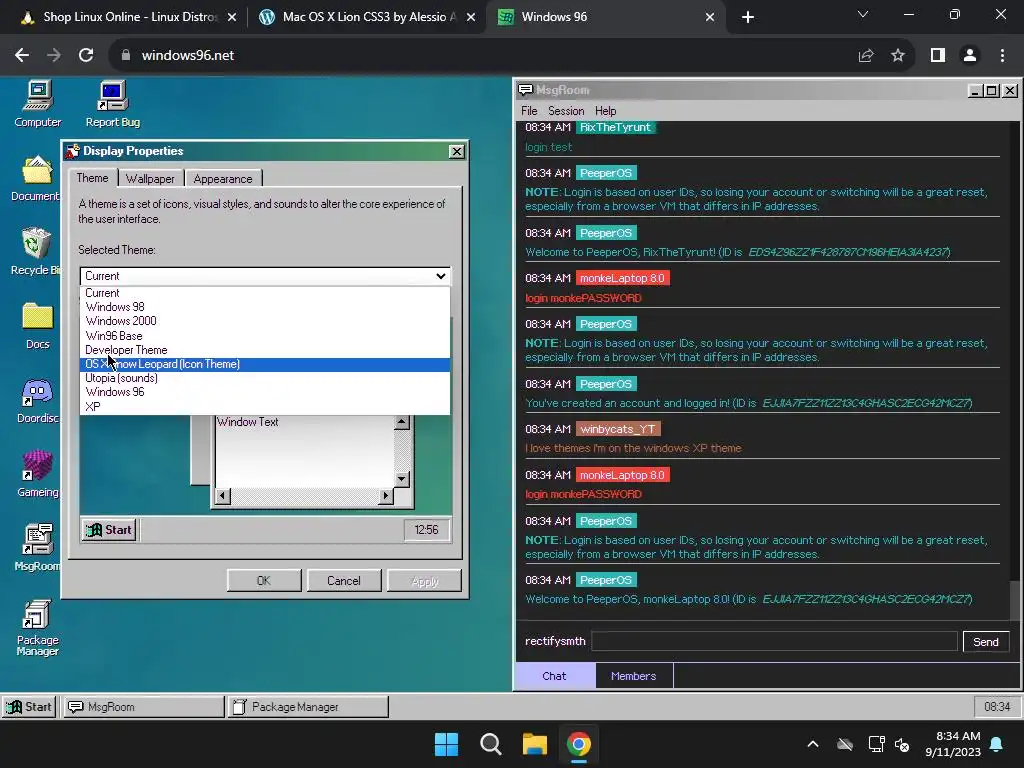Switch to the Theme tab
Screen dimensions: 1024x768
coord(92,178)
